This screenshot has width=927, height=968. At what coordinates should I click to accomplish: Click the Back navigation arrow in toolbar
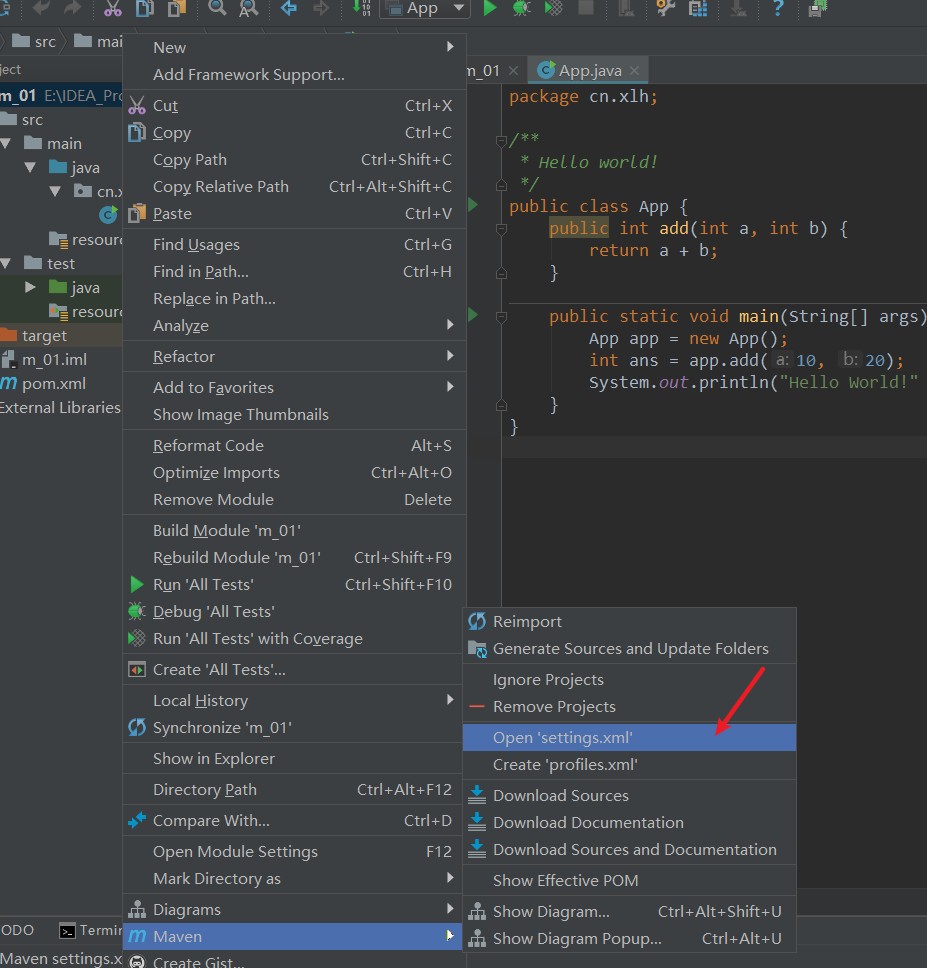click(289, 8)
